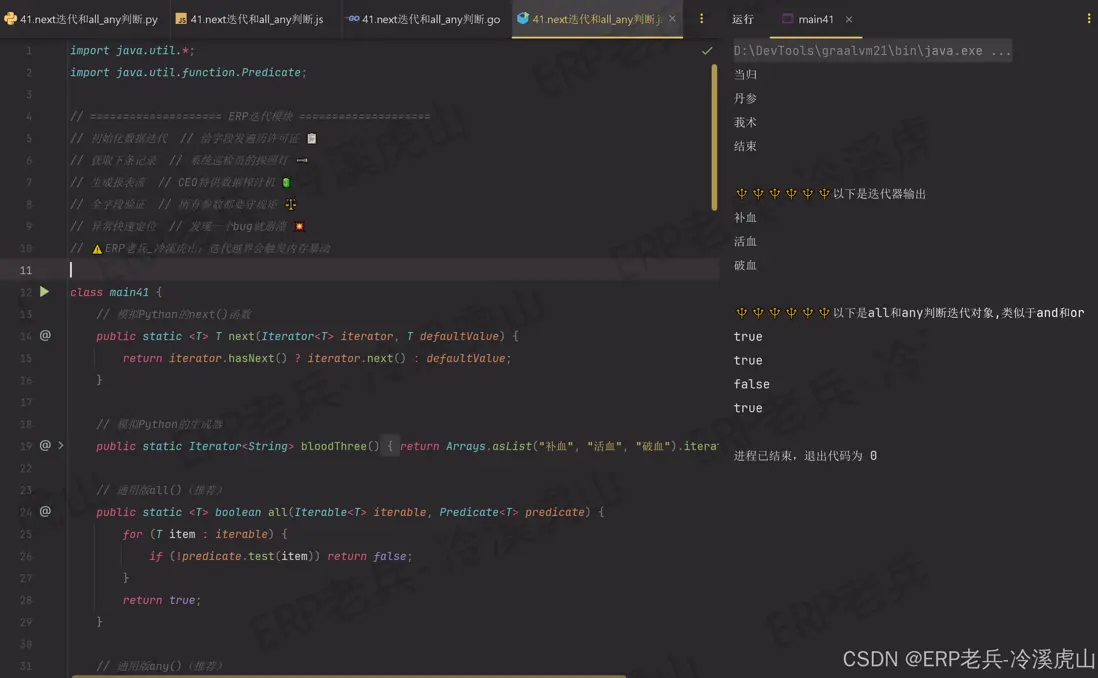The height and width of the screenshot is (678, 1098).
Task: Click the output line 补血
Action: (x=745, y=217)
